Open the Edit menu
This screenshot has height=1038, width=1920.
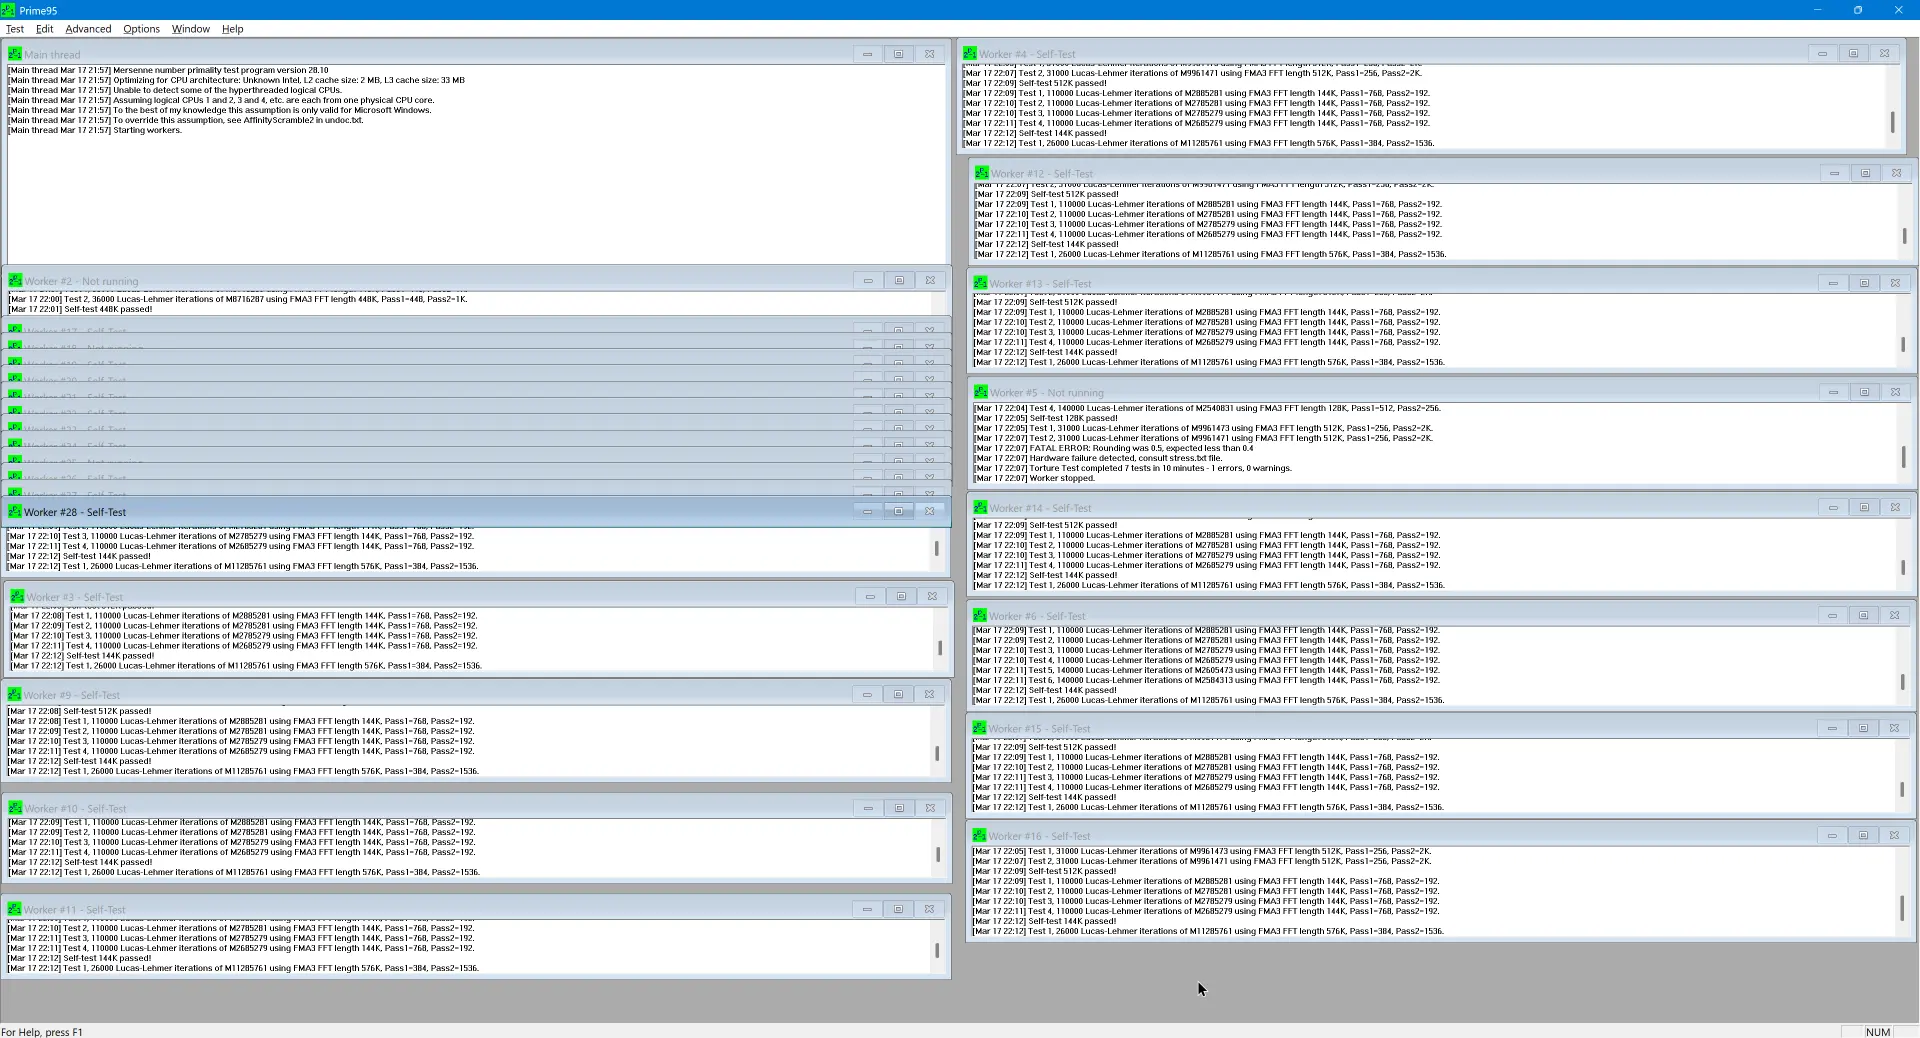[x=45, y=29]
